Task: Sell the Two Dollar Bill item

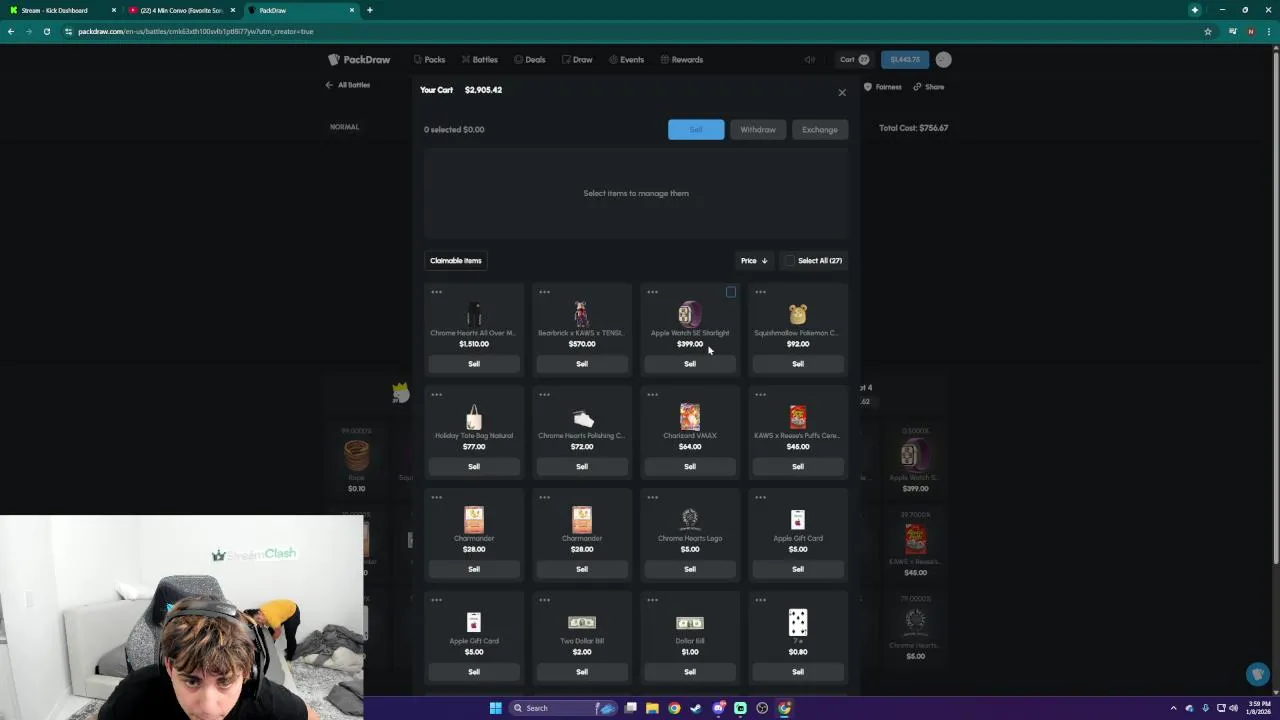Action: (x=582, y=672)
